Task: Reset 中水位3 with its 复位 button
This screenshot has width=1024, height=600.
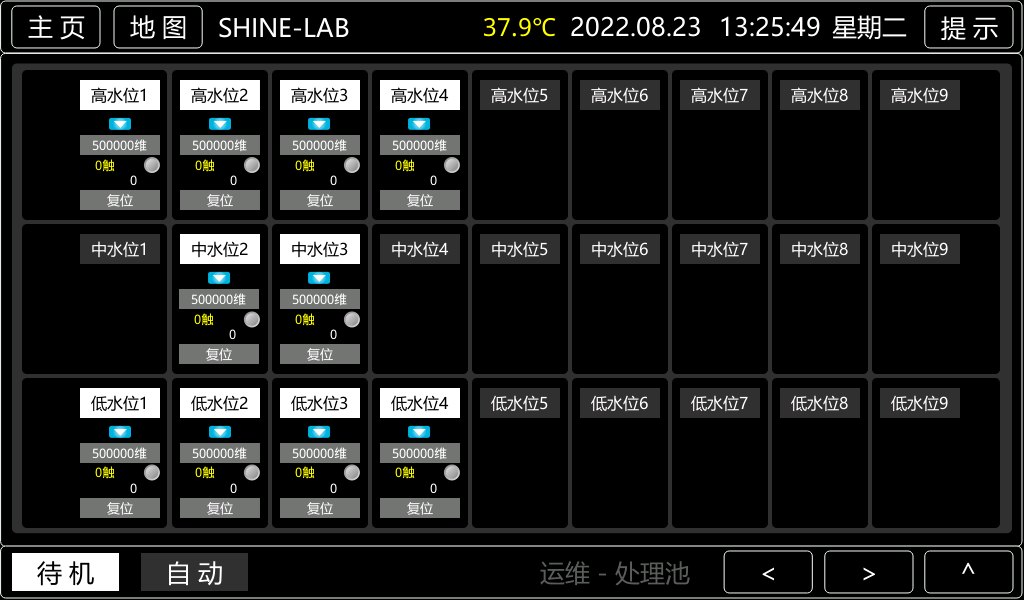Action: 320,355
